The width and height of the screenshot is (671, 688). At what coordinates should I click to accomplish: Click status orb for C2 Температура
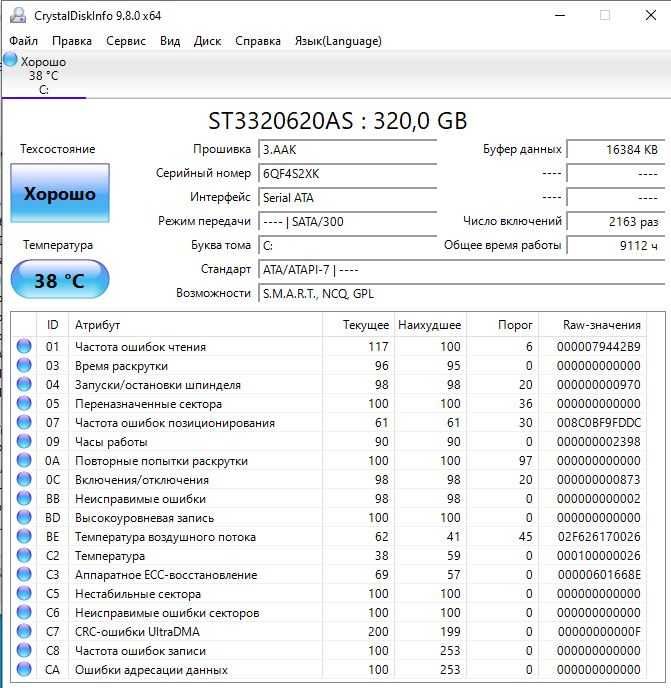tap(24, 555)
